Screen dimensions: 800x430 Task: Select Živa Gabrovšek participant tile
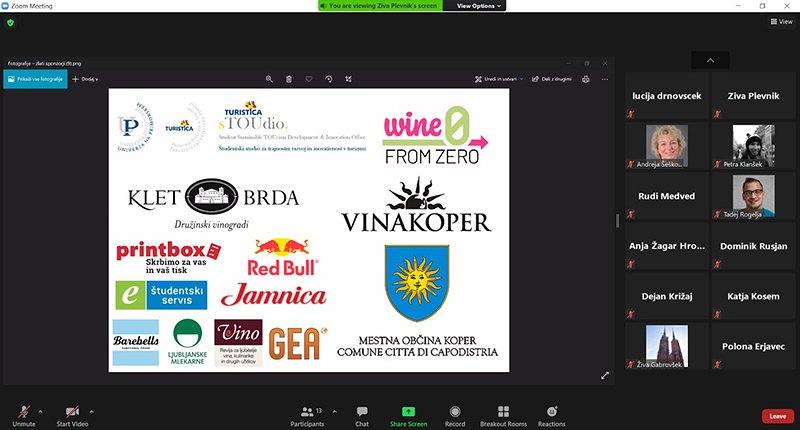[667, 346]
